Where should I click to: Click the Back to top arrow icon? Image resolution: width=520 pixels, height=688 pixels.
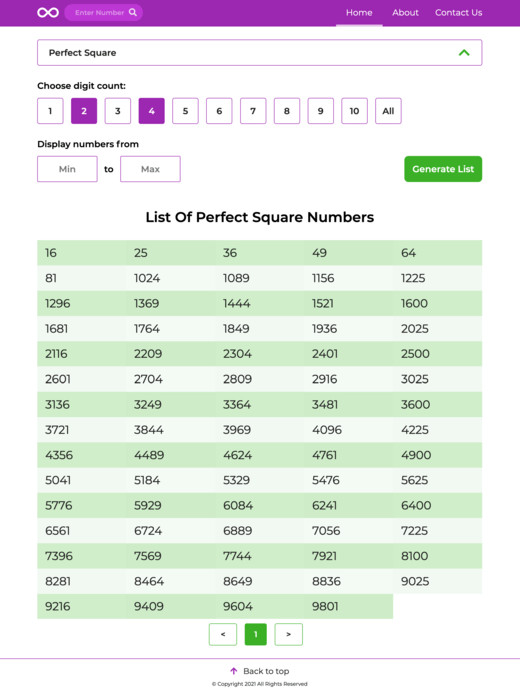coord(234,671)
